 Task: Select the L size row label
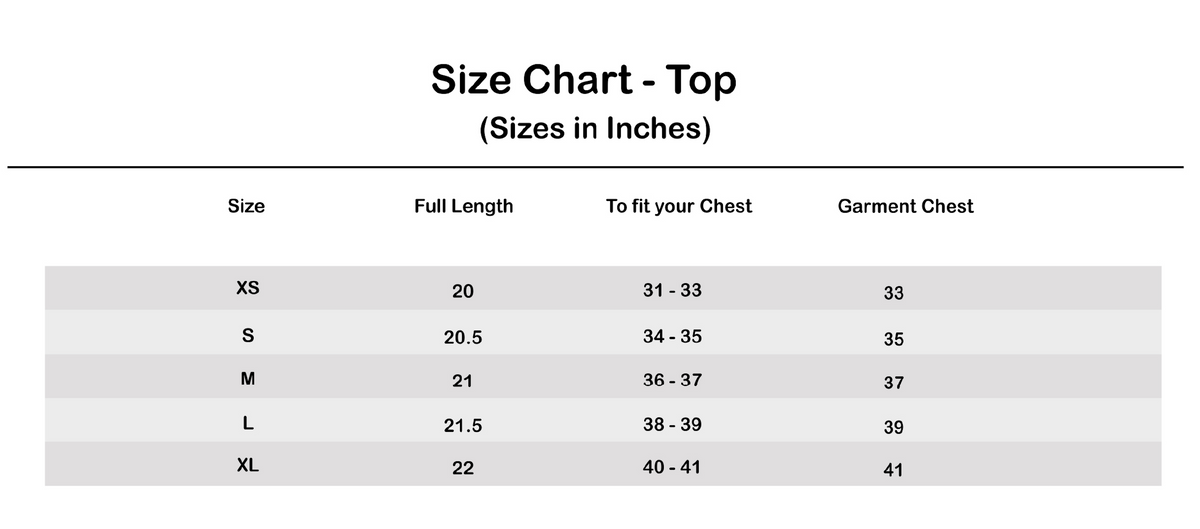tap(247, 423)
